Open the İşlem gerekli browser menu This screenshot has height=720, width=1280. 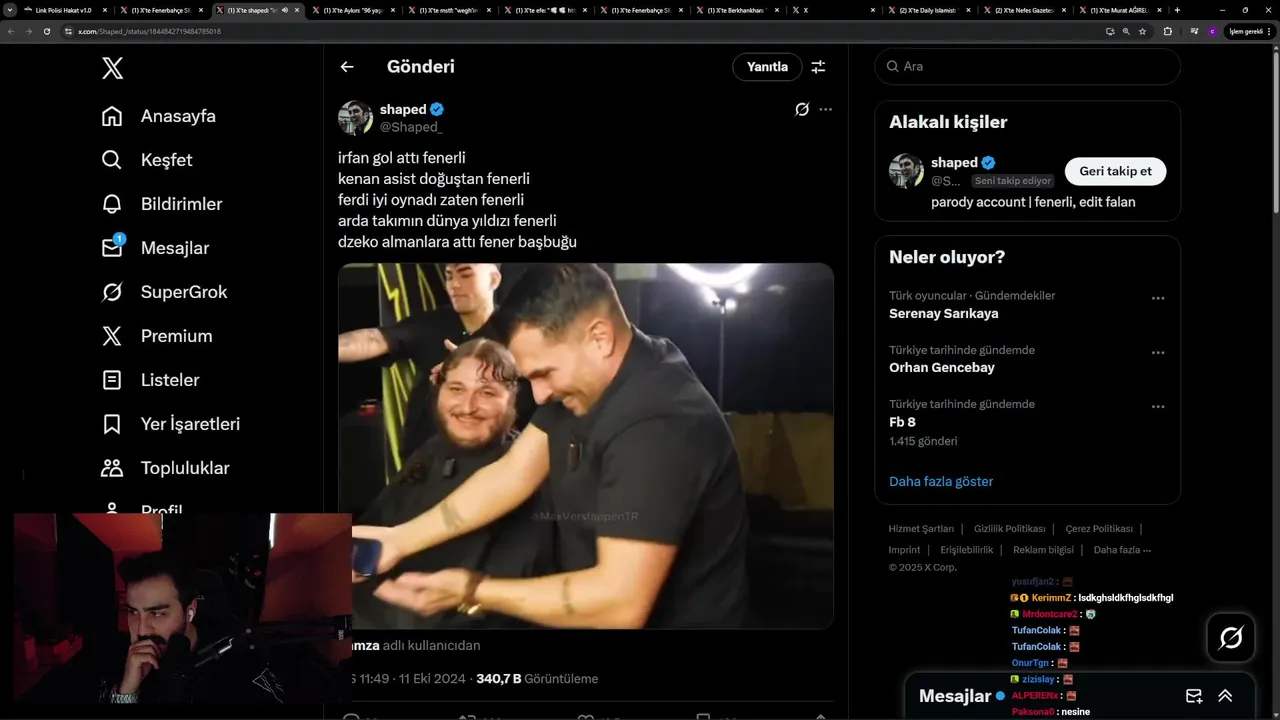click(x=1248, y=31)
